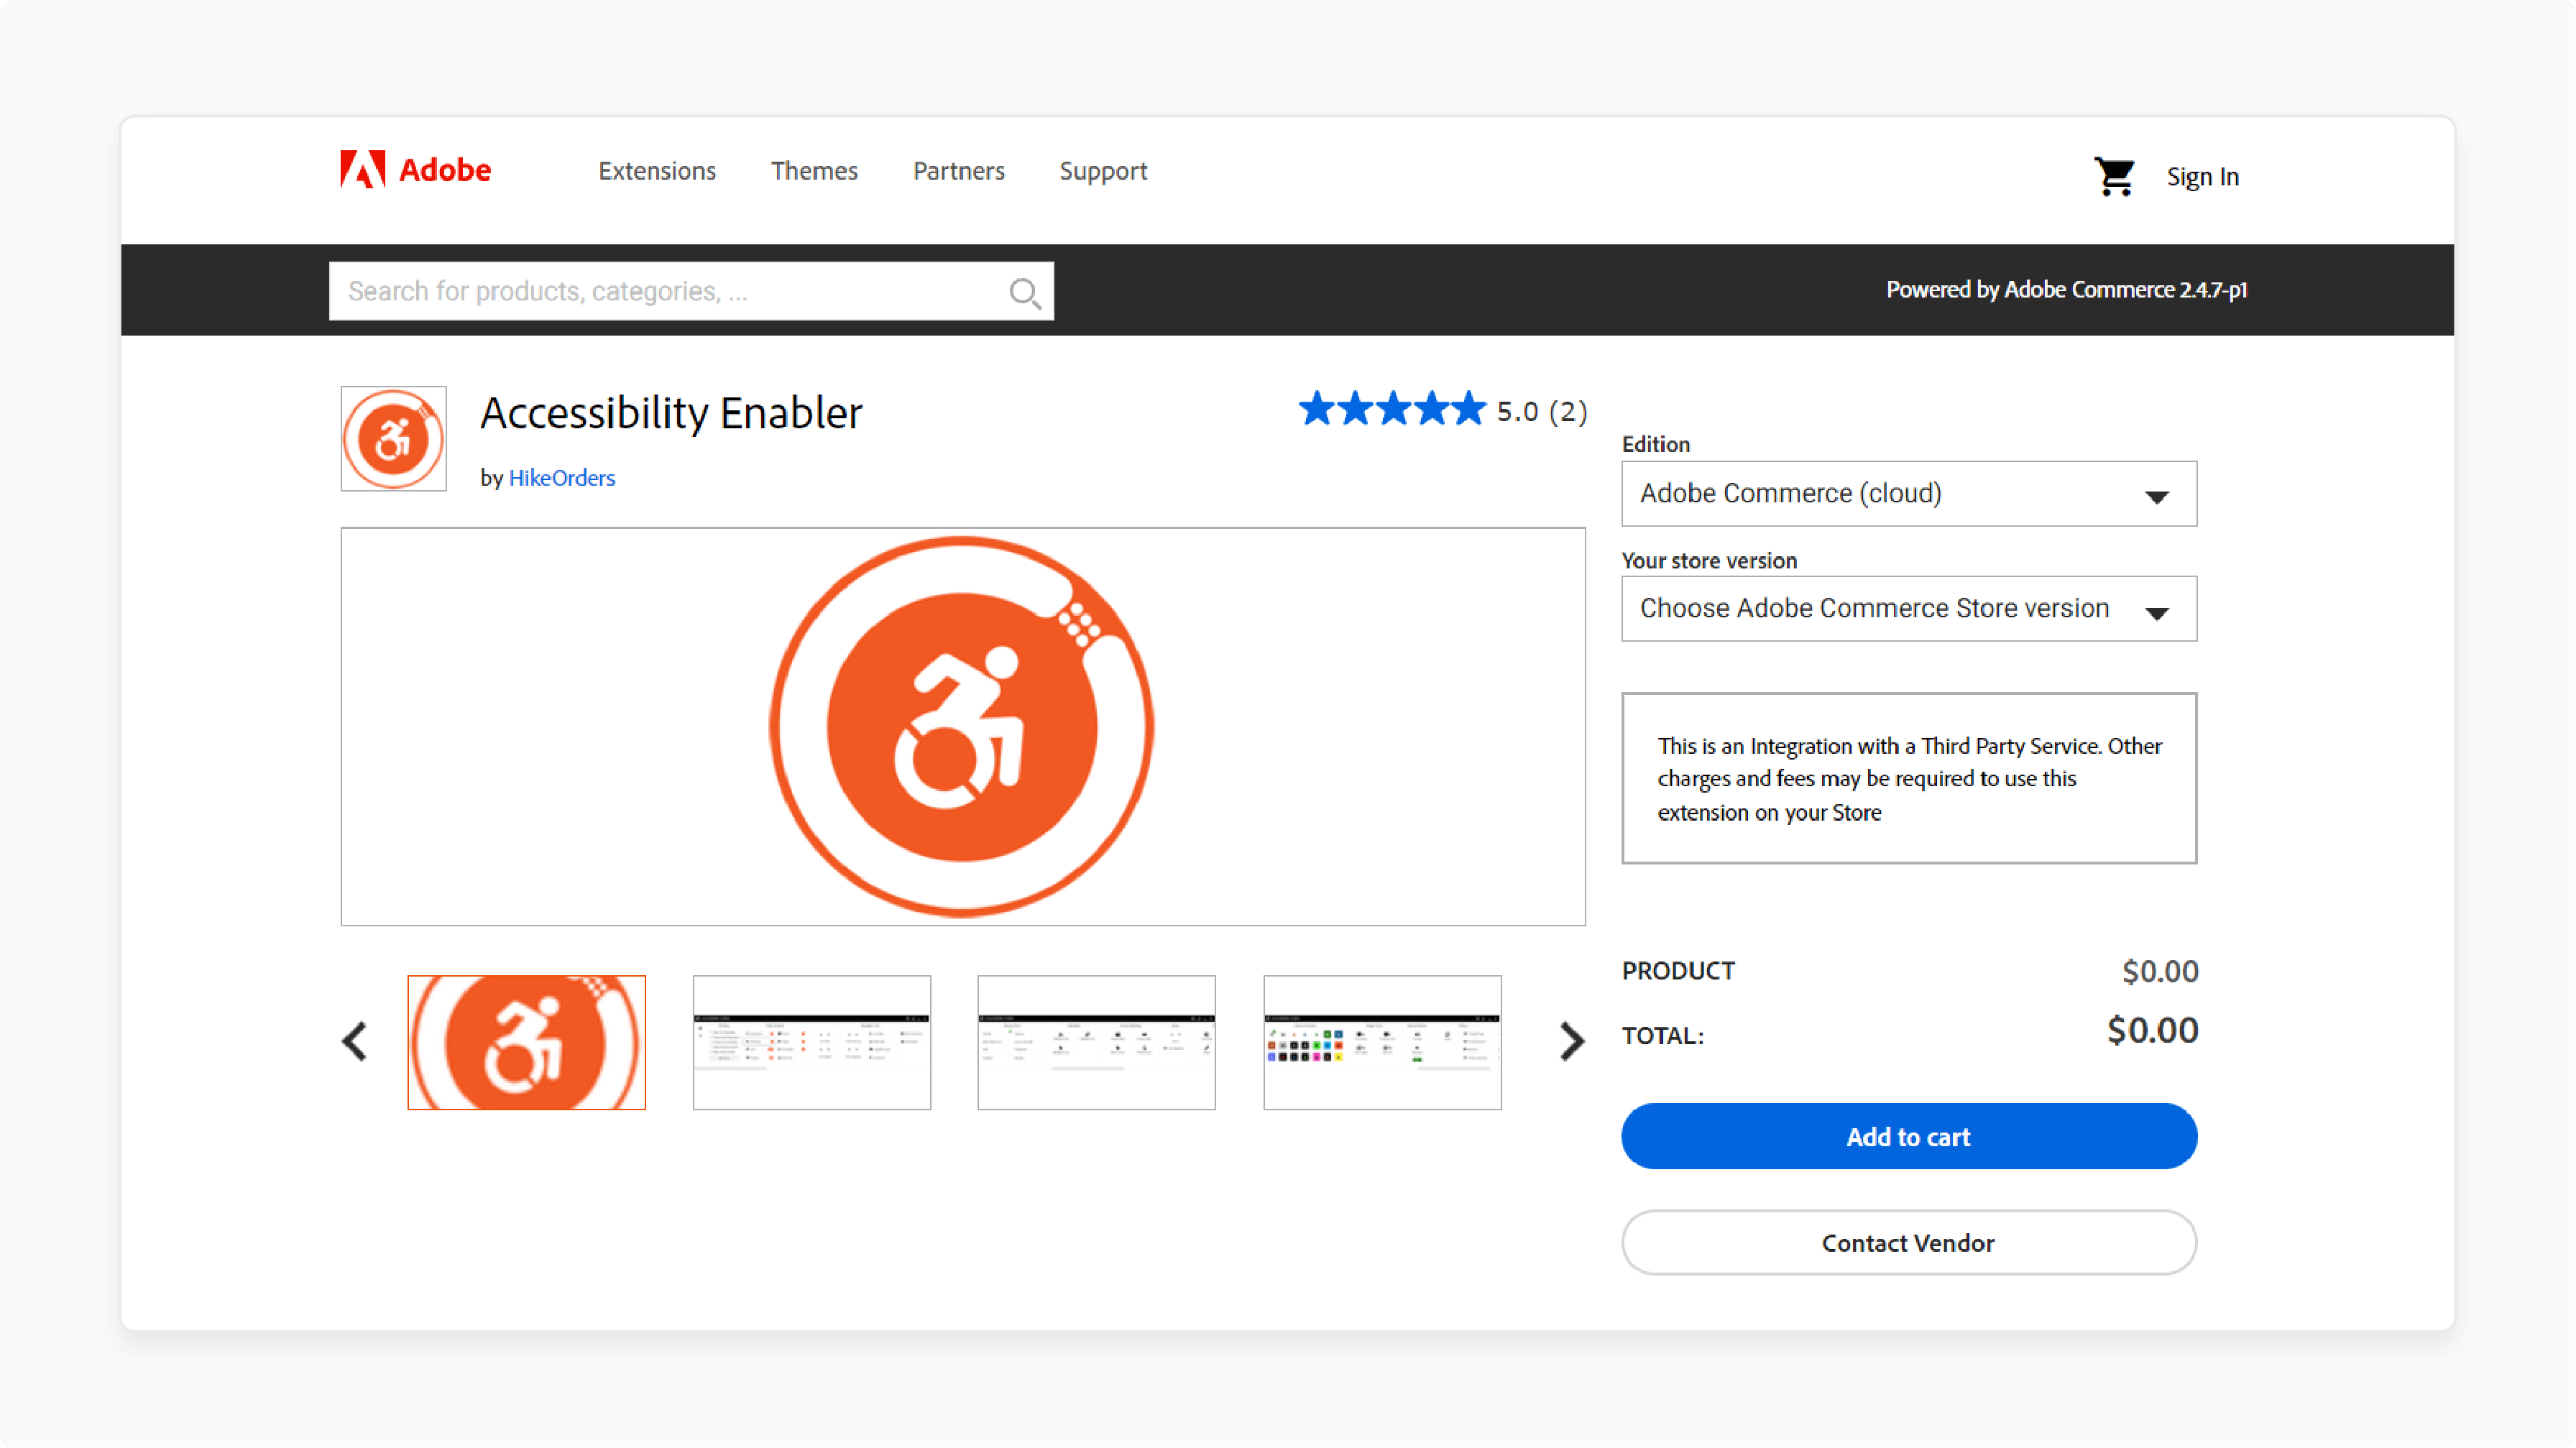The width and height of the screenshot is (2576, 1448).
Task: Click the review count (2)
Action: click(1567, 412)
